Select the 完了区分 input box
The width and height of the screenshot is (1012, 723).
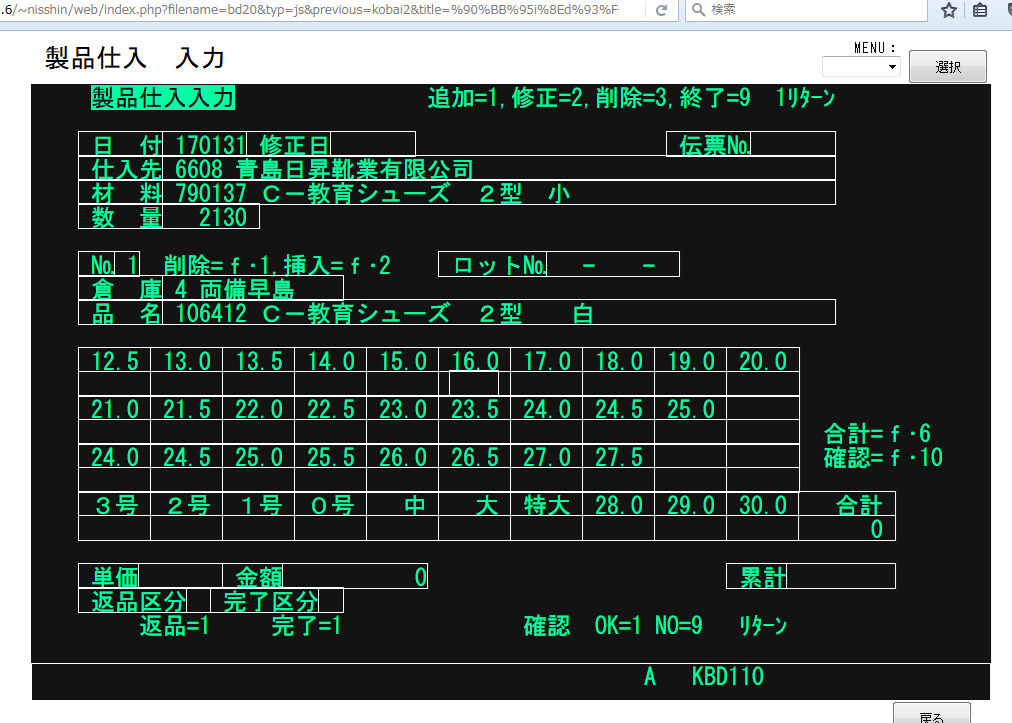[331, 601]
